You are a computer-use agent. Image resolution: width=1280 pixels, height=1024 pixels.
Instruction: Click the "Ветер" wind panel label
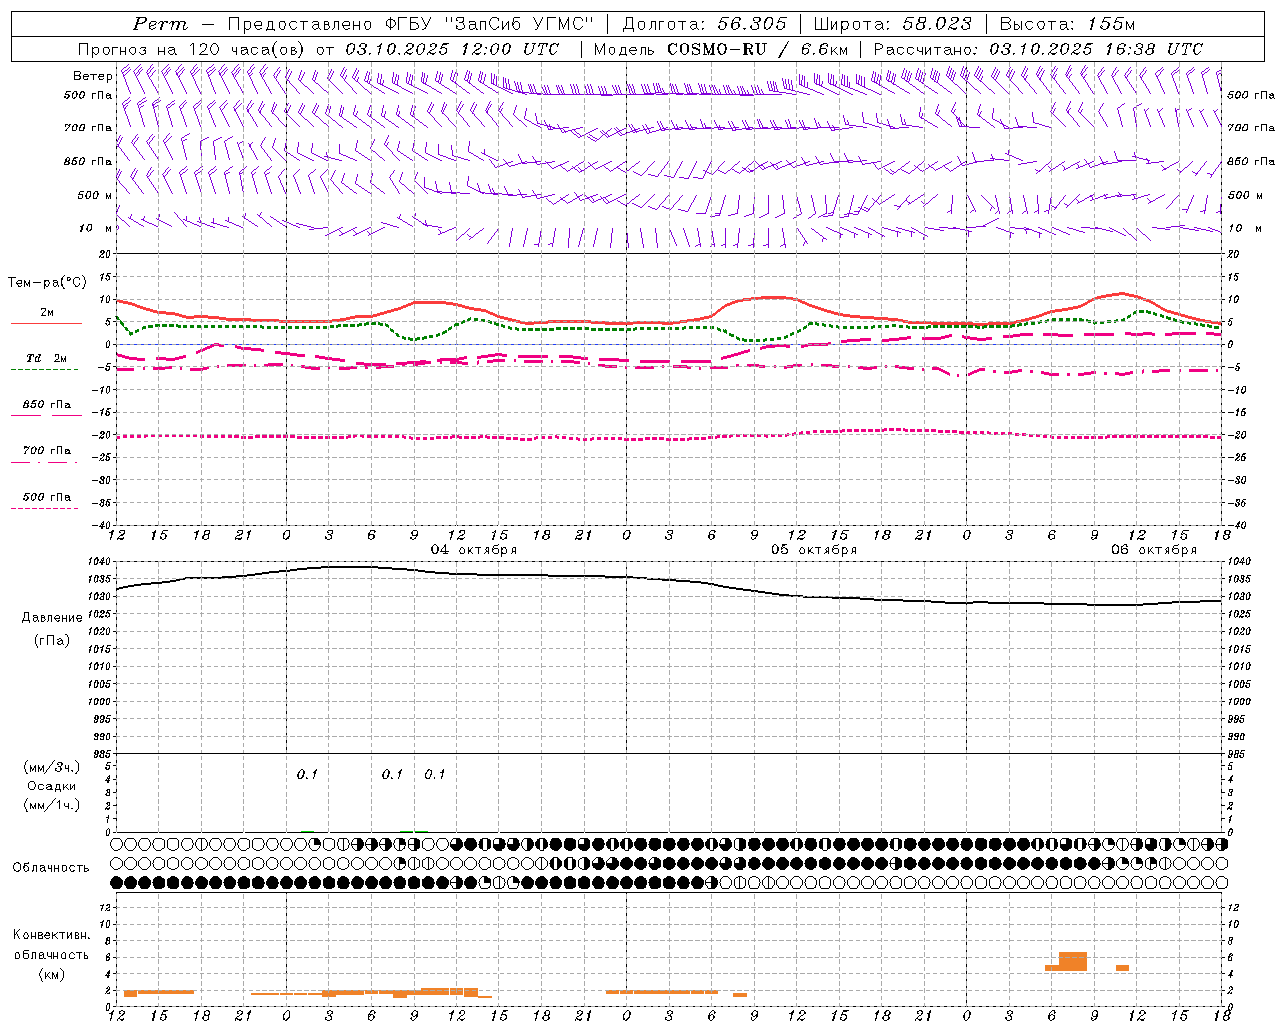pyautogui.click(x=92, y=76)
